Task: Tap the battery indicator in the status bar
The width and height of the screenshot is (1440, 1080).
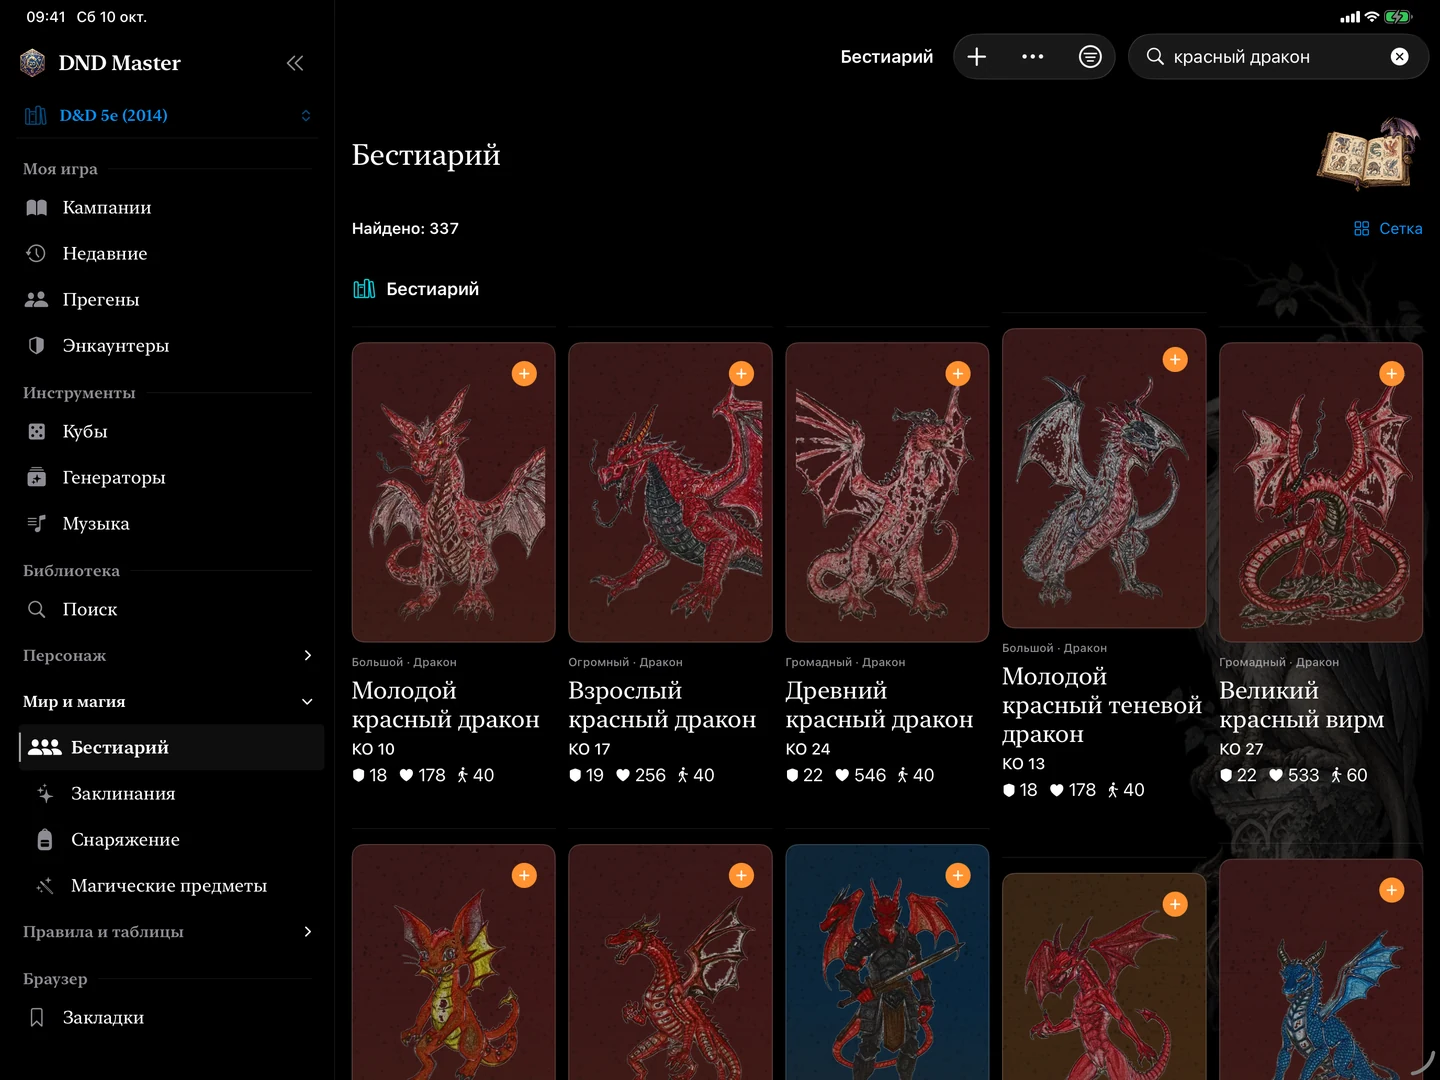Action: tap(1398, 17)
